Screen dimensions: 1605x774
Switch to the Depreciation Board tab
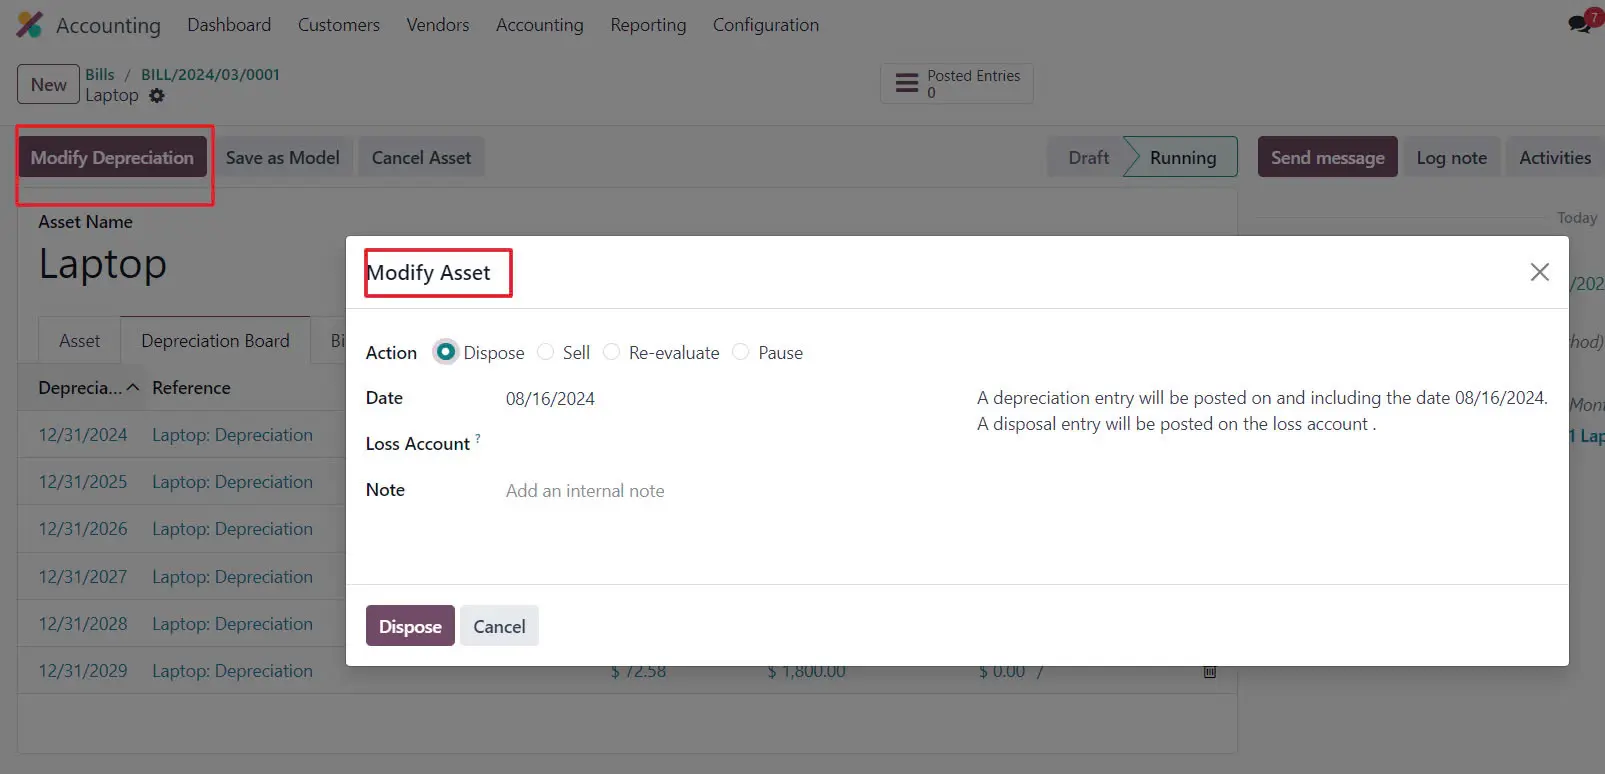(x=215, y=341)
